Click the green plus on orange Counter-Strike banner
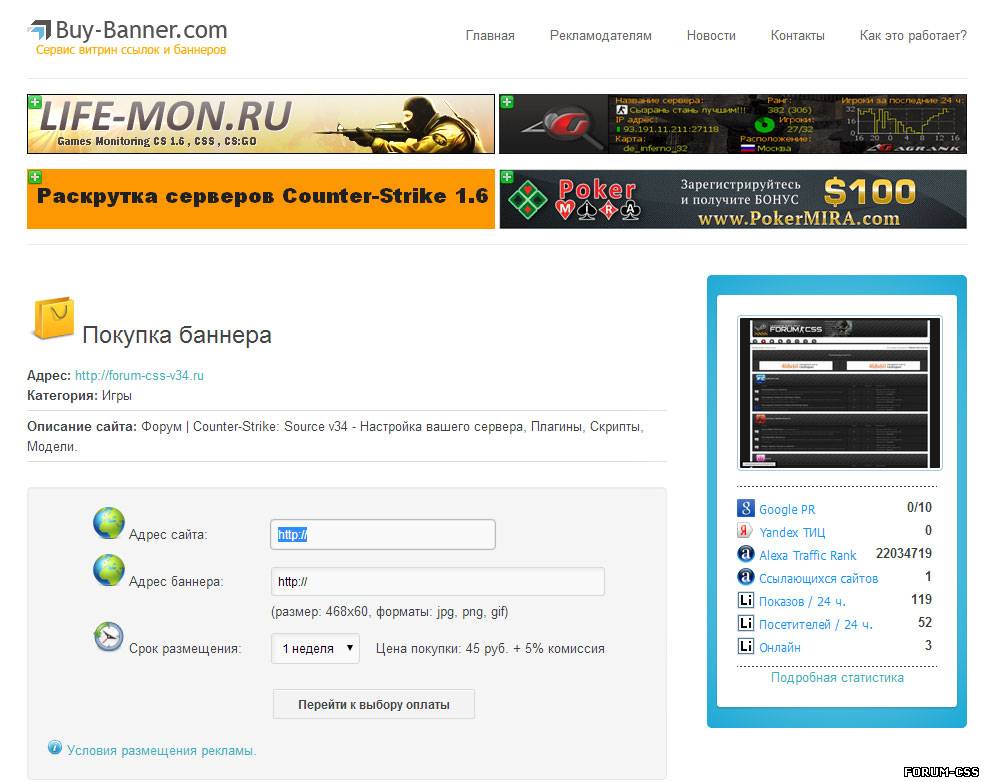Viewport: 984px width, 782px height. coord(35,177)
